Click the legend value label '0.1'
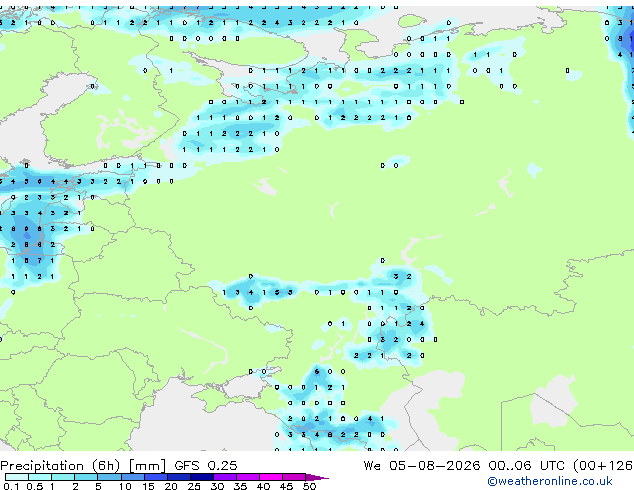Screen dimensions: 634x490 pyautogui.click(x=12, y=486)
